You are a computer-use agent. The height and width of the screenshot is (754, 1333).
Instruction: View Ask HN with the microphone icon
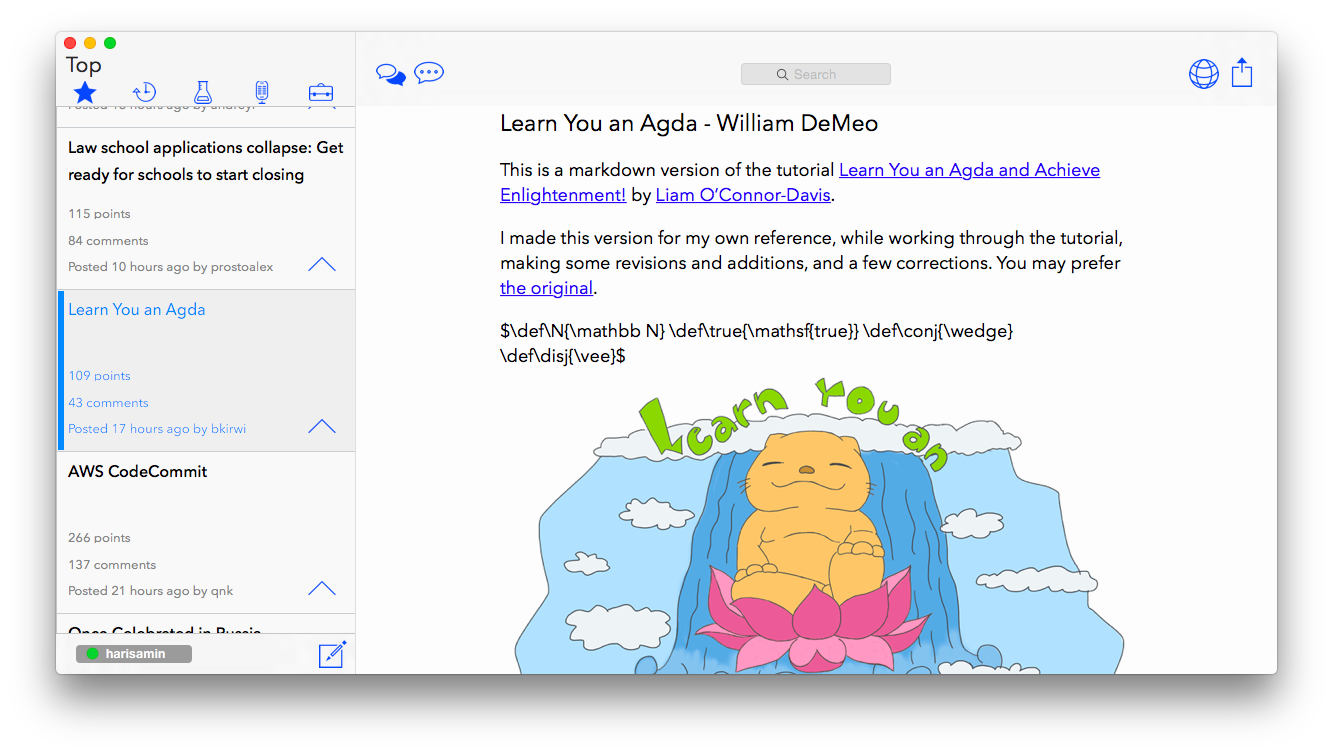coord(261,92)
